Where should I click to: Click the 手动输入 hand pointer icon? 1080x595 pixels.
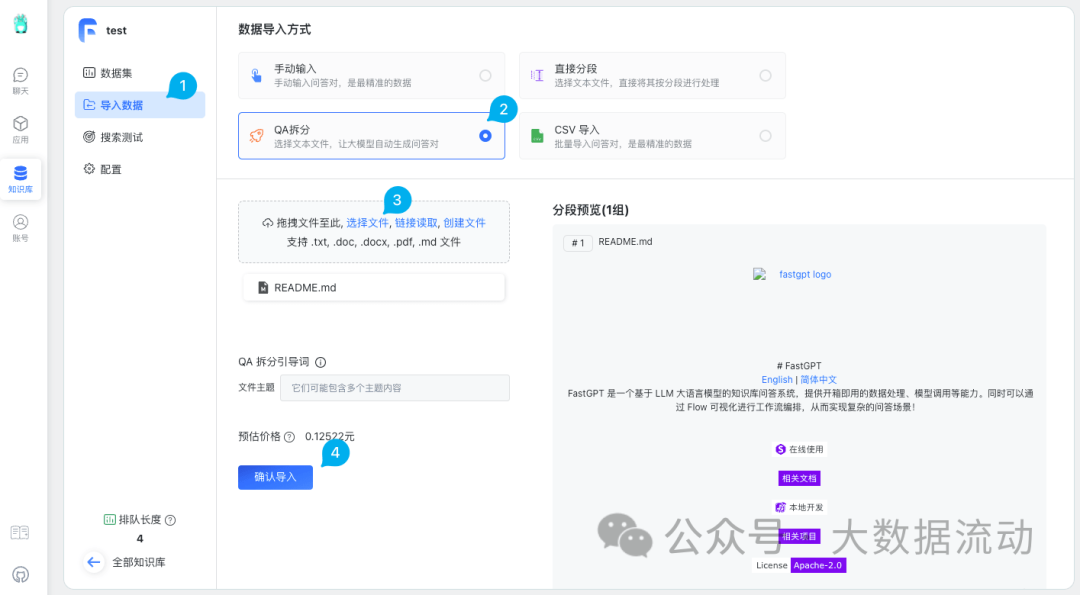pos(256,75)
